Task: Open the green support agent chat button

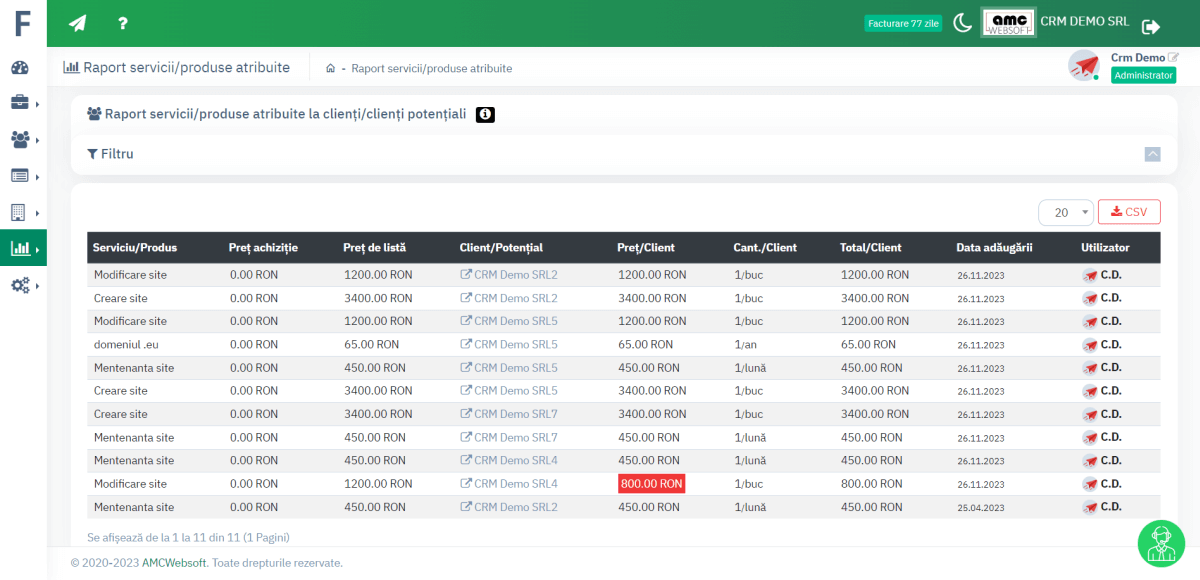Action: pyautogui.click(x=1161, y=543)
